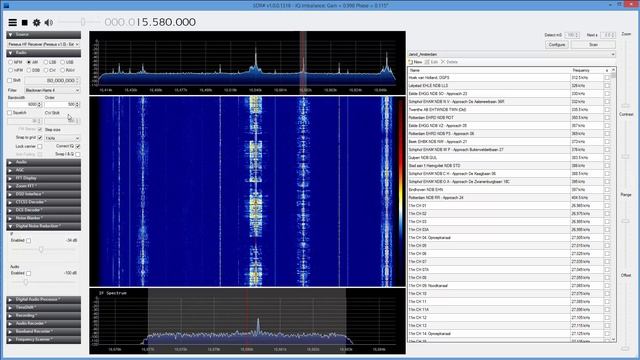
Task: Open settings via the gear icon
Action: pos(37,22)
